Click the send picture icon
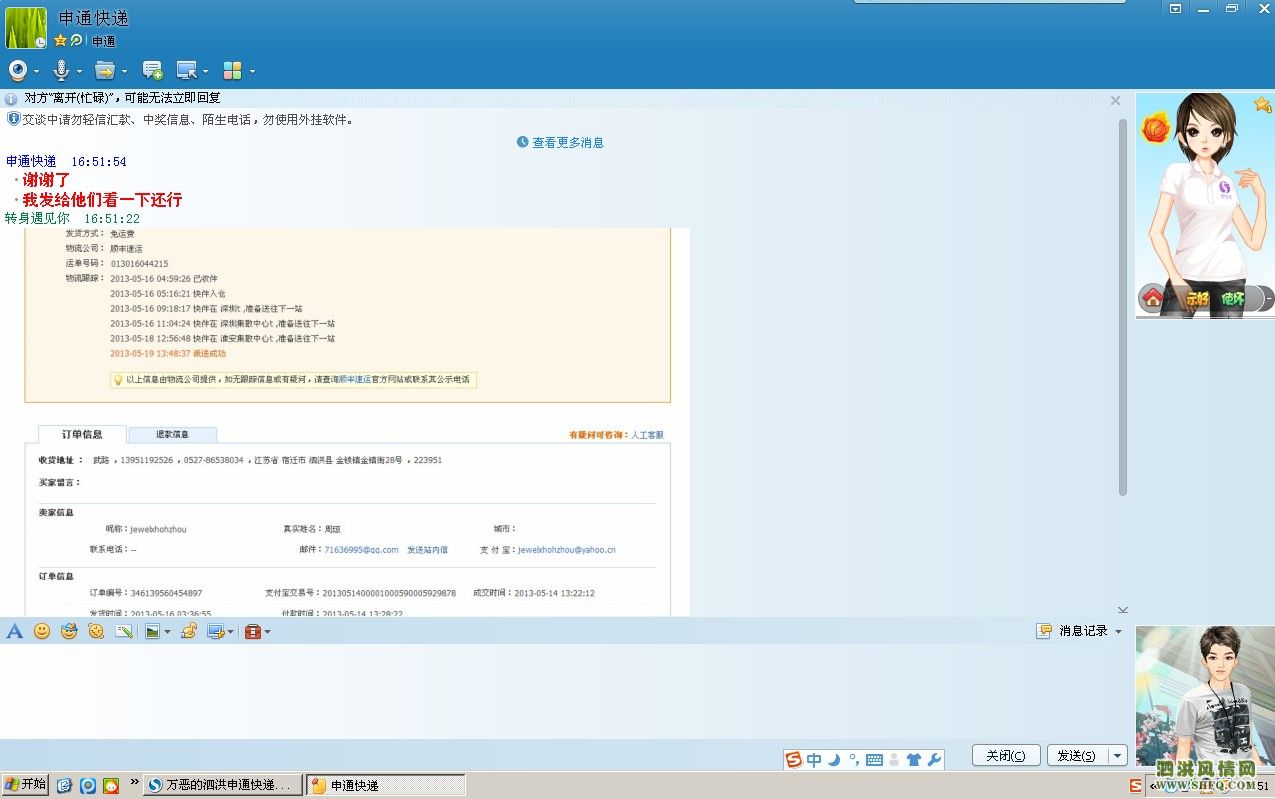Viewport: 1275px width, 799px height. click(x=152, y=631)
